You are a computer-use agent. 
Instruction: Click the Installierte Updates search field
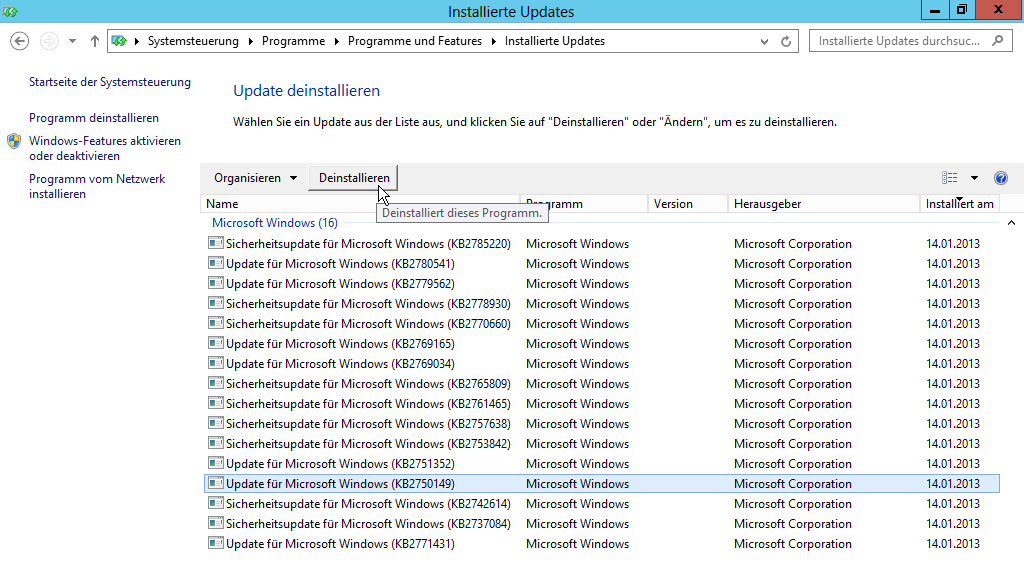coord(900,41)
